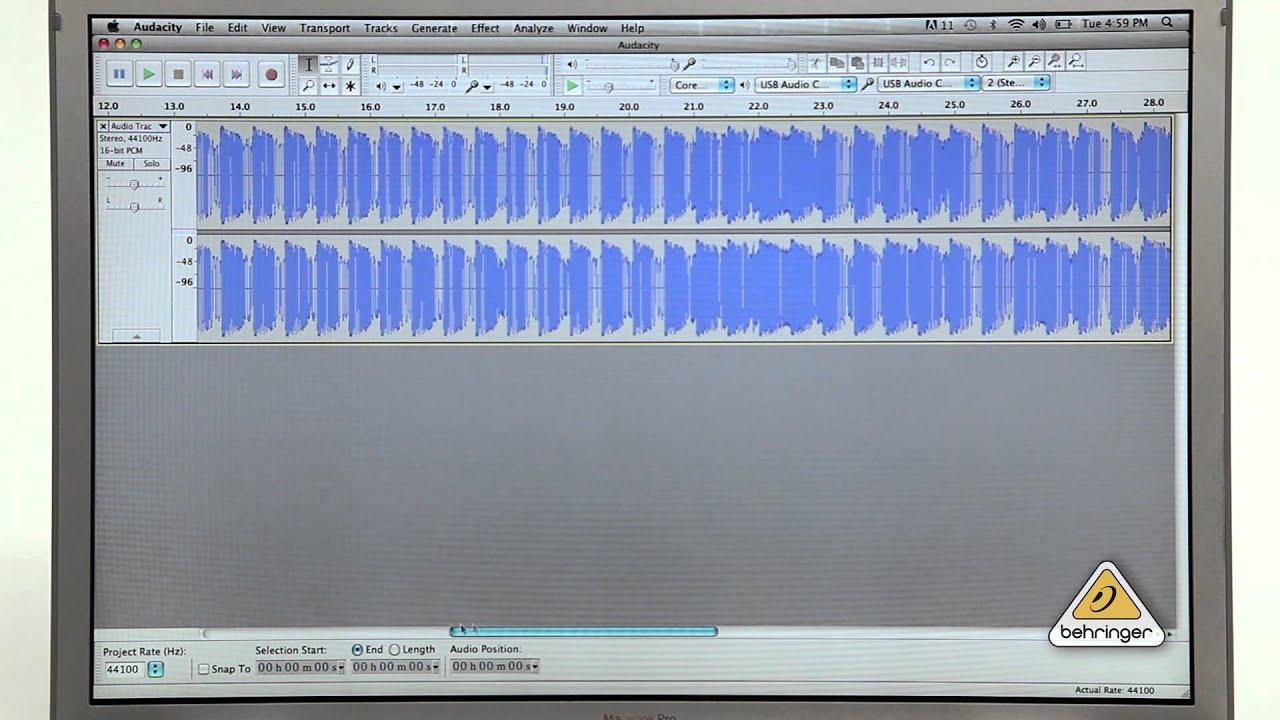Screen dimensions: 1280x720
Task: Select the Draw (pencil) tool
Action: pyautogui.click(x=349, y=64)
